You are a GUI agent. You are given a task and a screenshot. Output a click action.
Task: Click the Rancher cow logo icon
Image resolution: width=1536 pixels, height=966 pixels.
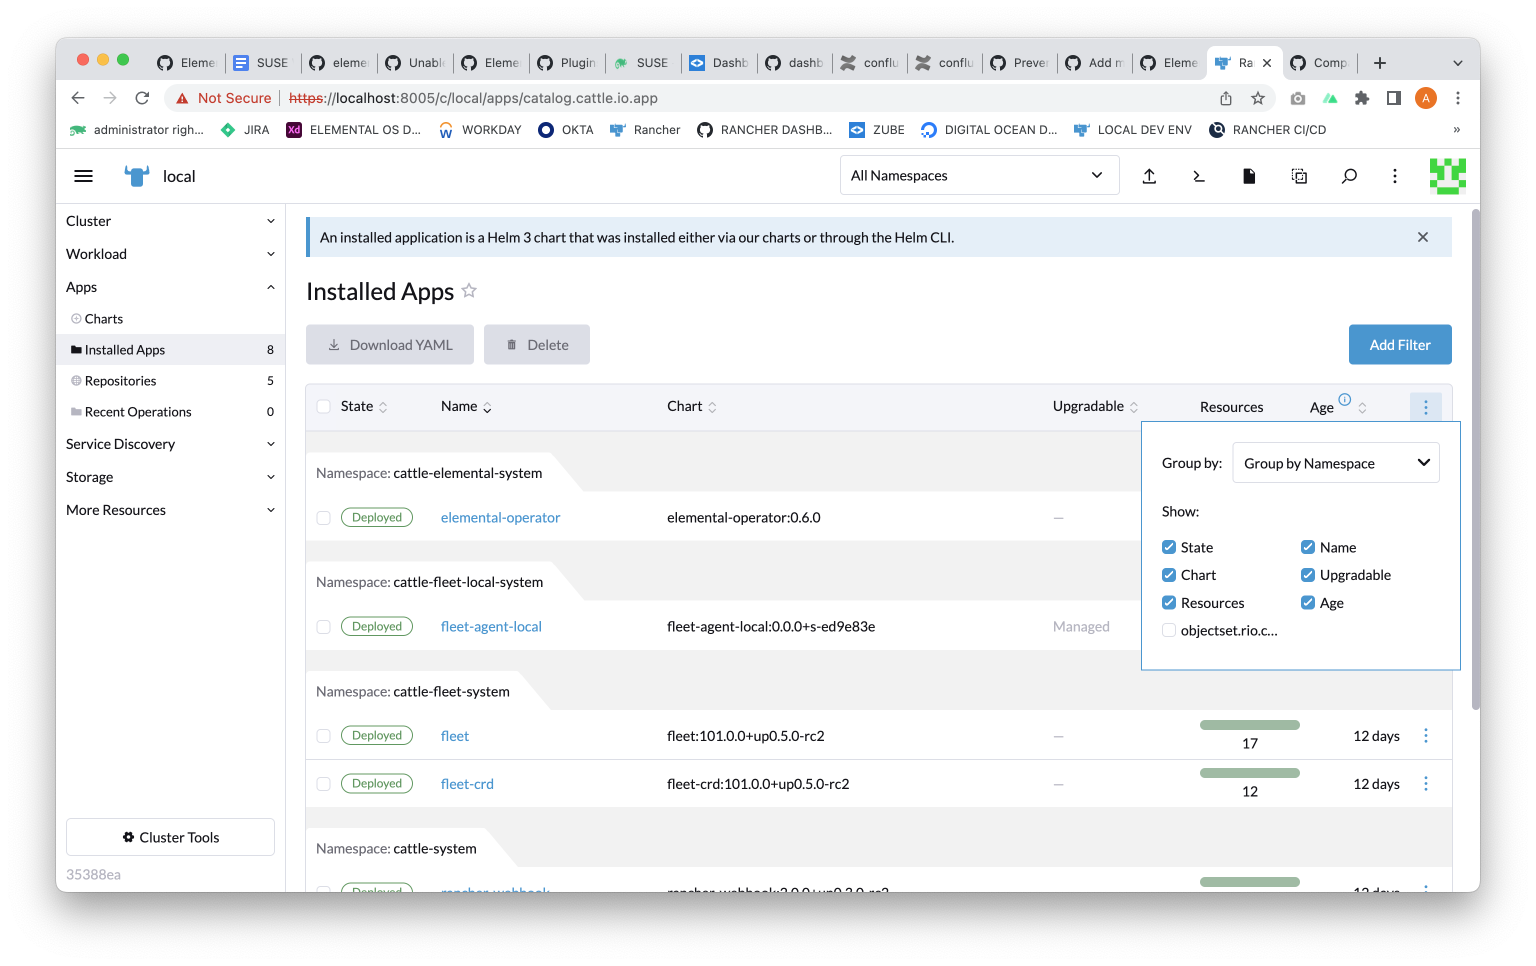[x=136, y=176]
